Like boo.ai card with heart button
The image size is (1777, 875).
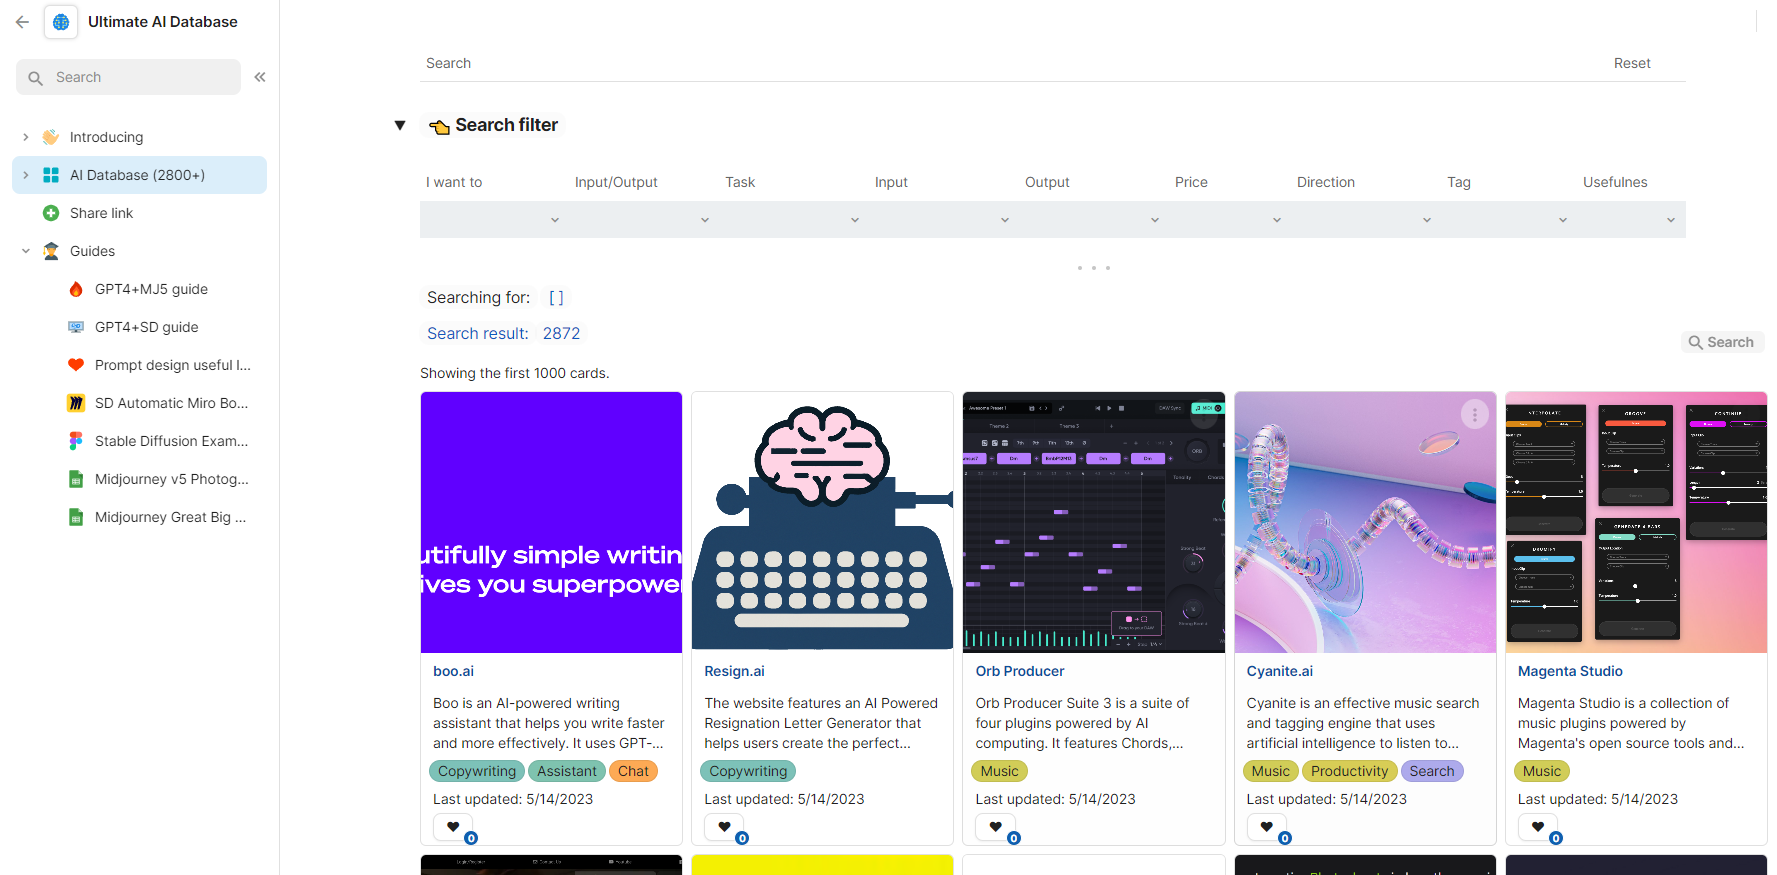[x=453, y=827]
